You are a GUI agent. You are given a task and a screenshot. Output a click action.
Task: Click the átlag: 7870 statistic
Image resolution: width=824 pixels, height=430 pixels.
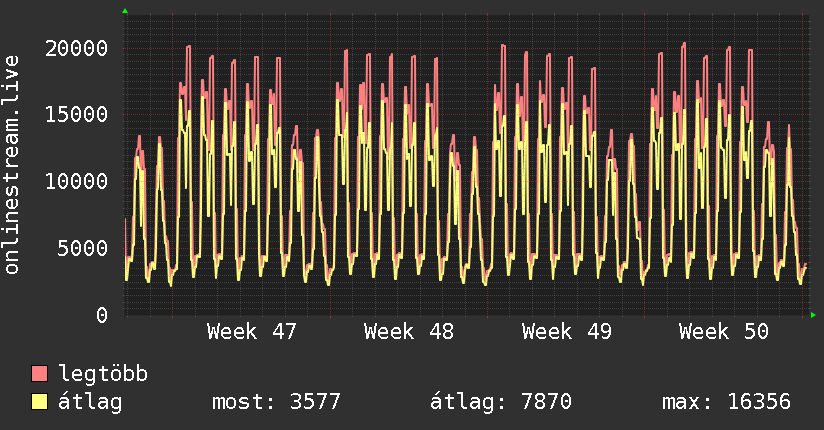point(501,402)
